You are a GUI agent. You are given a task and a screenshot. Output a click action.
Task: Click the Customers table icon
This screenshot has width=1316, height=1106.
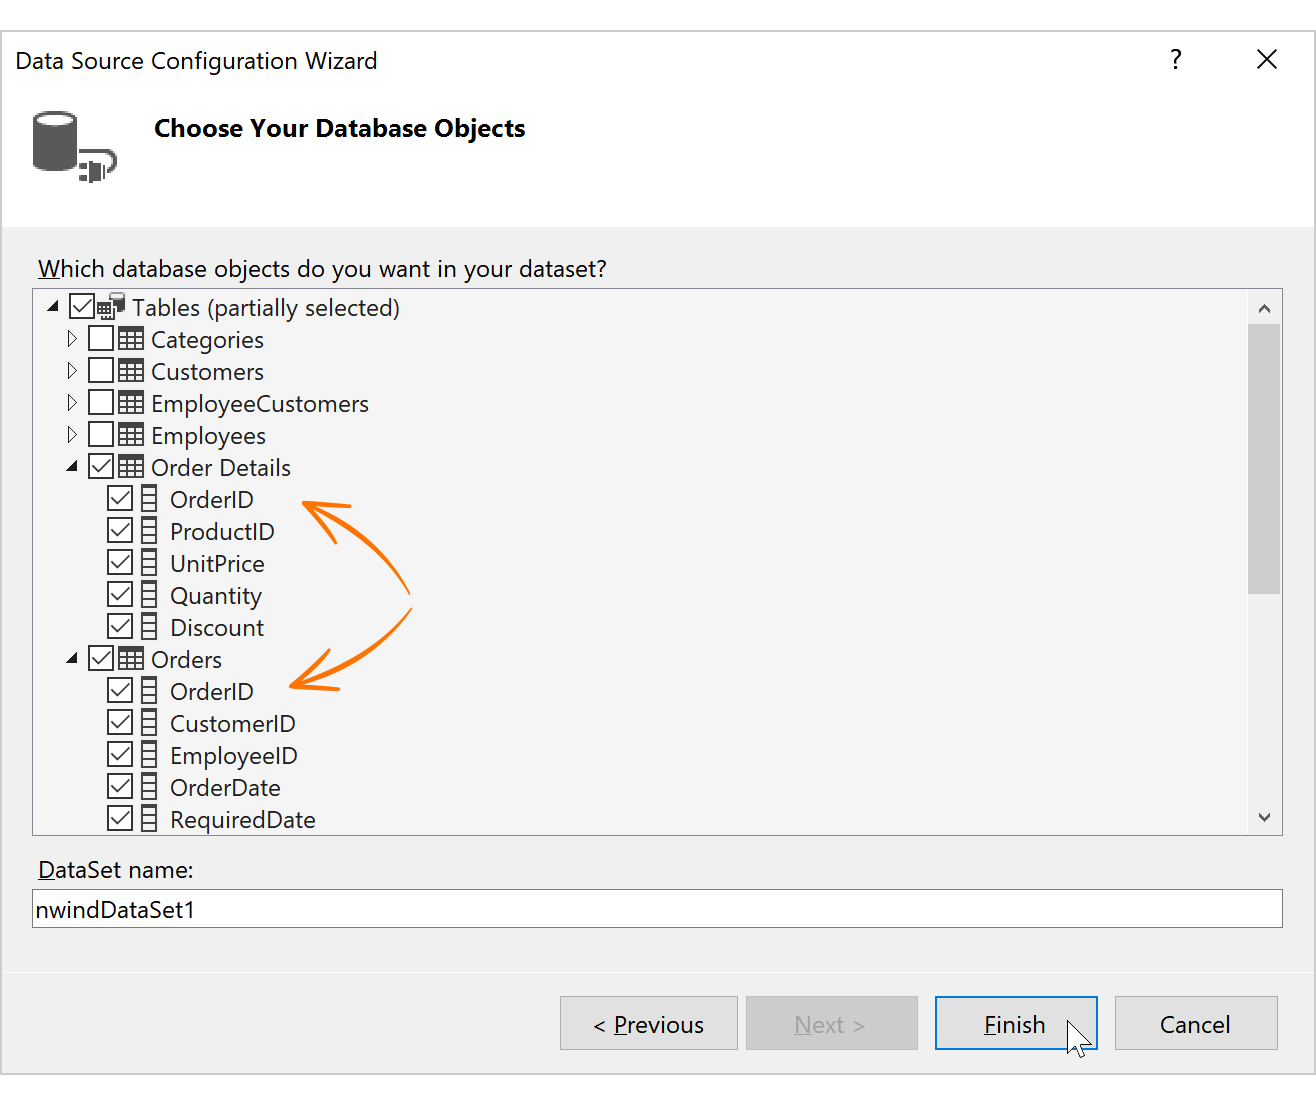pos(131,371)
